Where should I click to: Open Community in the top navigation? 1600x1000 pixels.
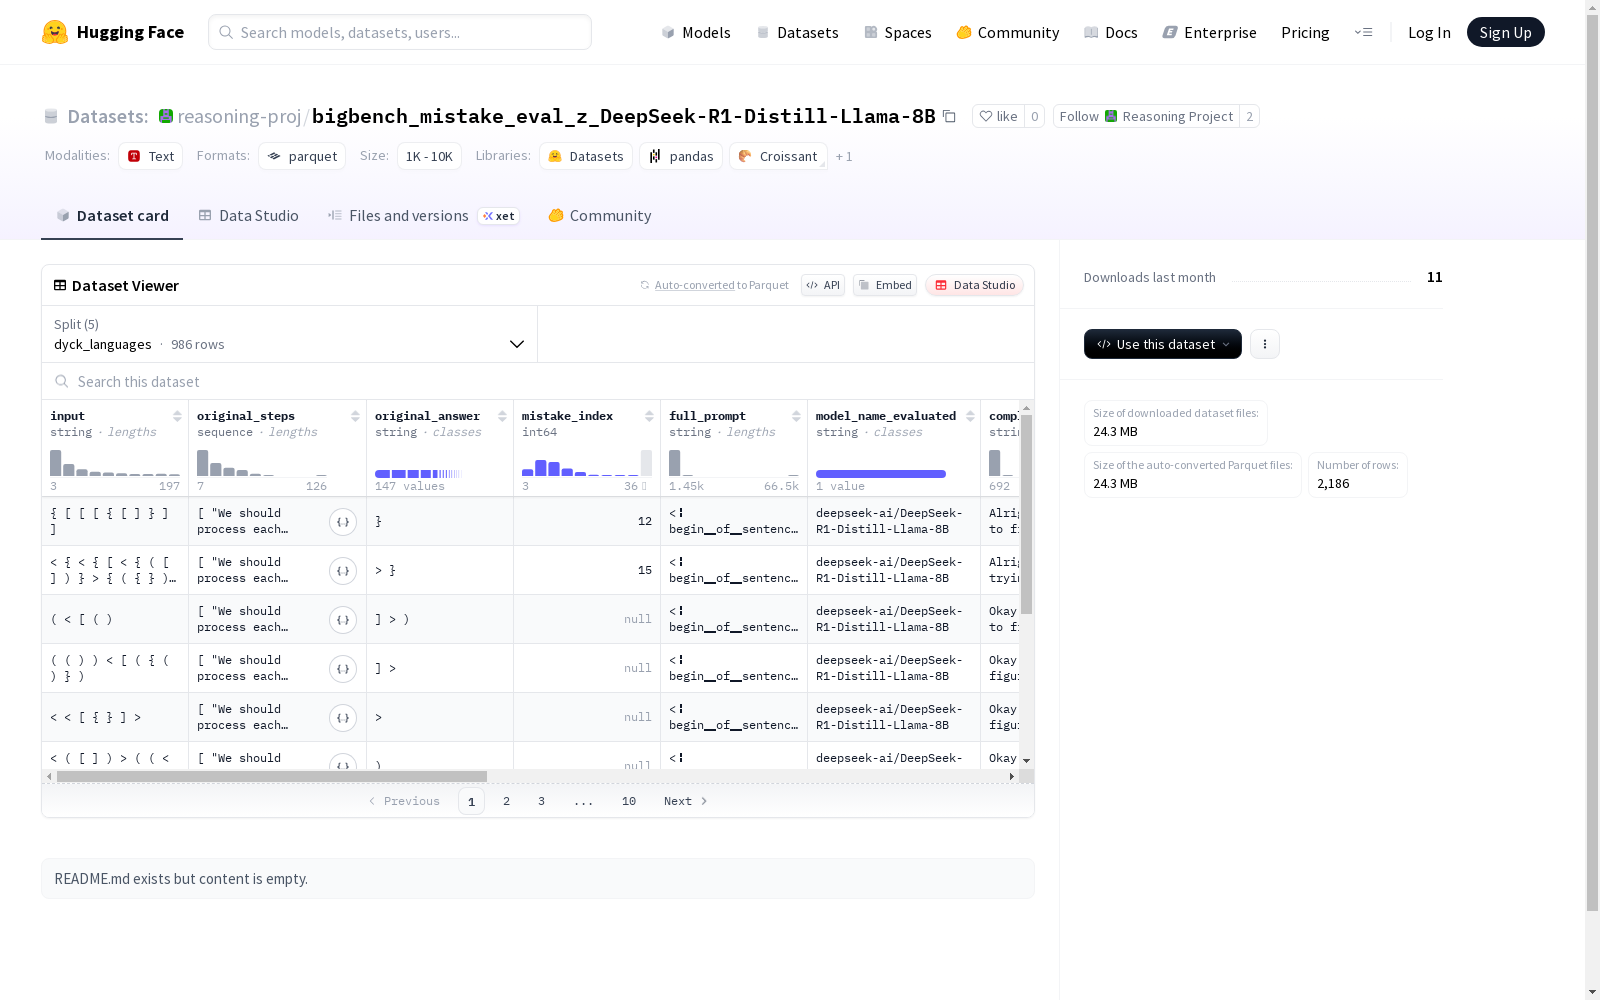[1008, 32]
